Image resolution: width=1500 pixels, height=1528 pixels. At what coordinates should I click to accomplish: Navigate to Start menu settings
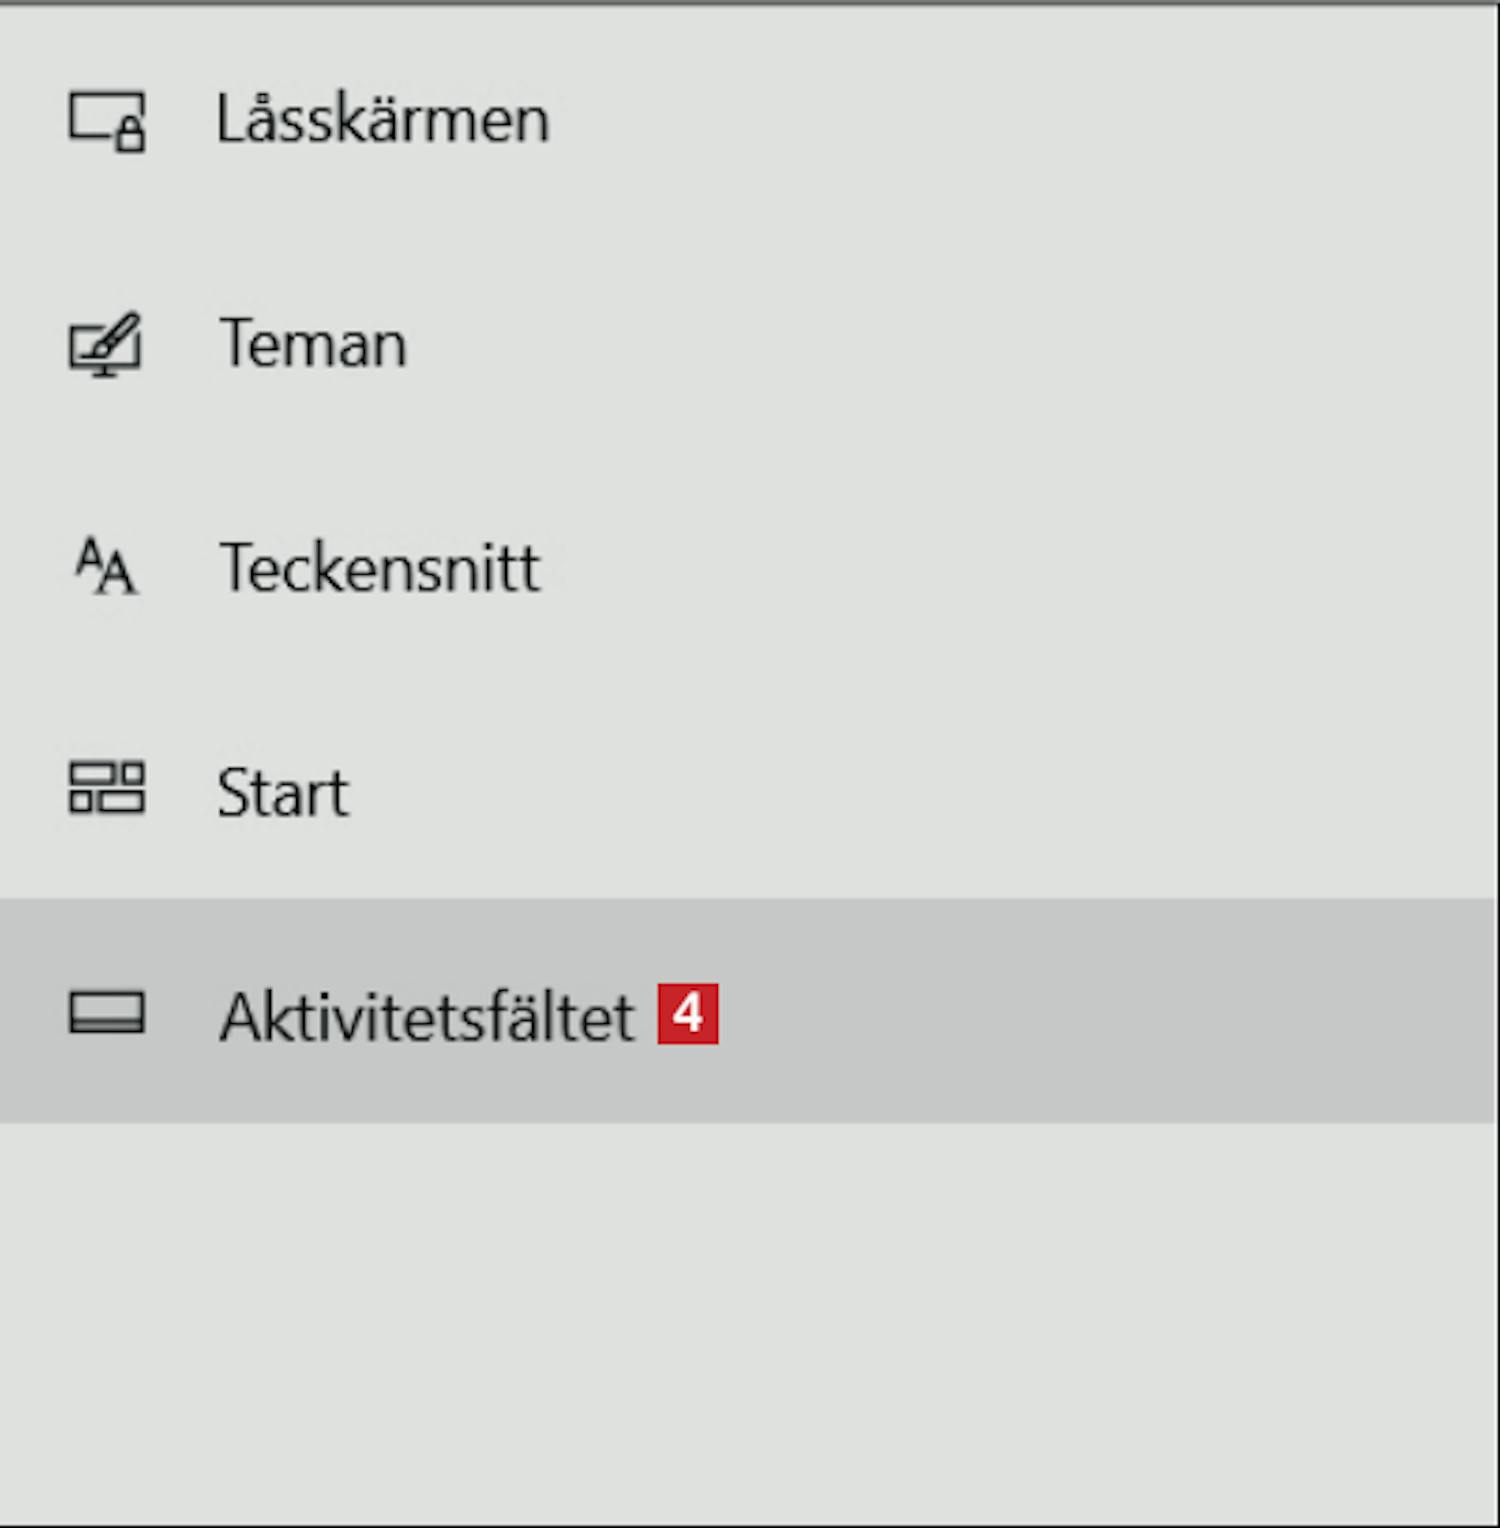tap(283, 793)
